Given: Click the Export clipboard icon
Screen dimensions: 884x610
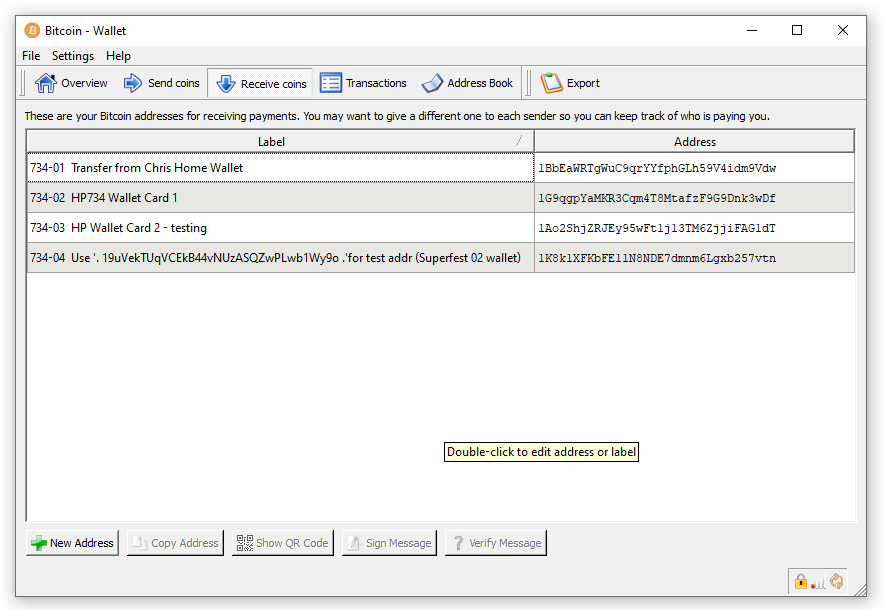Looking at the screenshot, I should [551, 83].
